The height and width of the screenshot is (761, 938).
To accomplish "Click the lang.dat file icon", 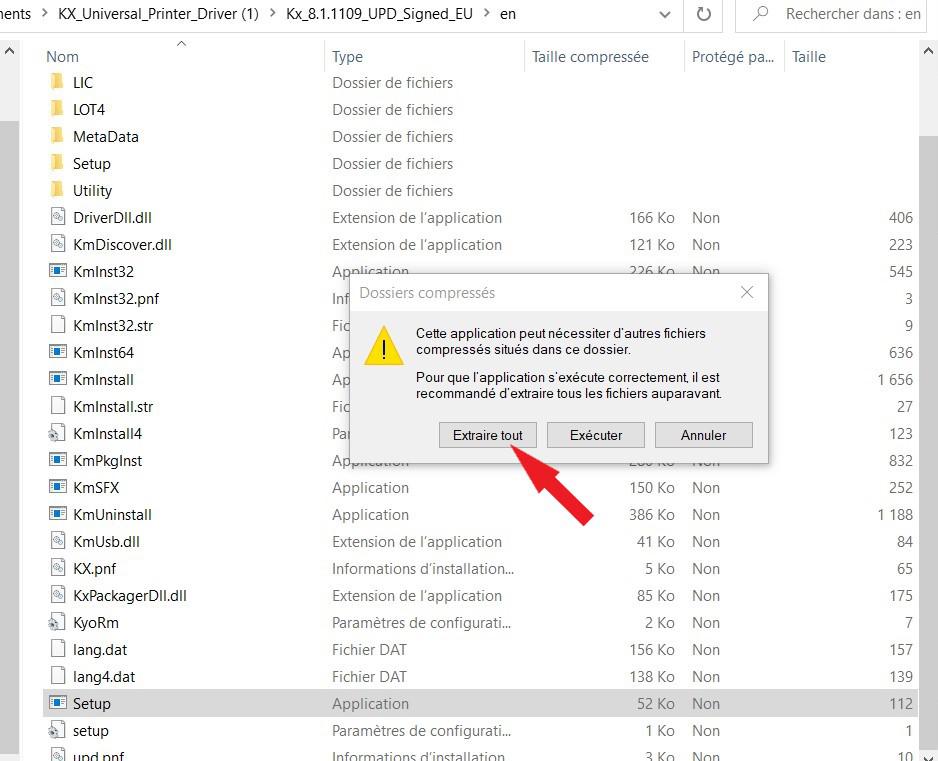I will coord(57,650).
